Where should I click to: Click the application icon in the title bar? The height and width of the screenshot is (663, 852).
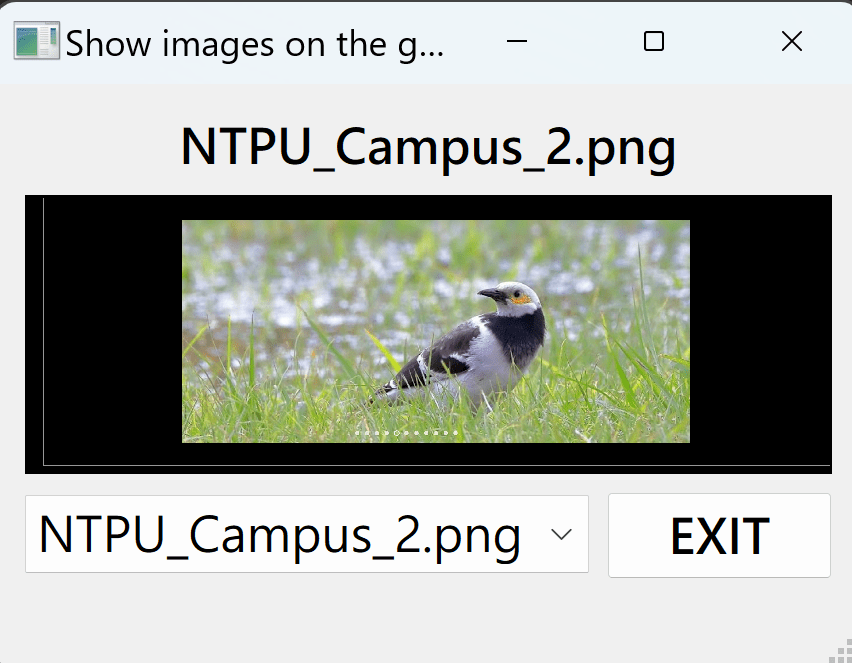(36, 40)
